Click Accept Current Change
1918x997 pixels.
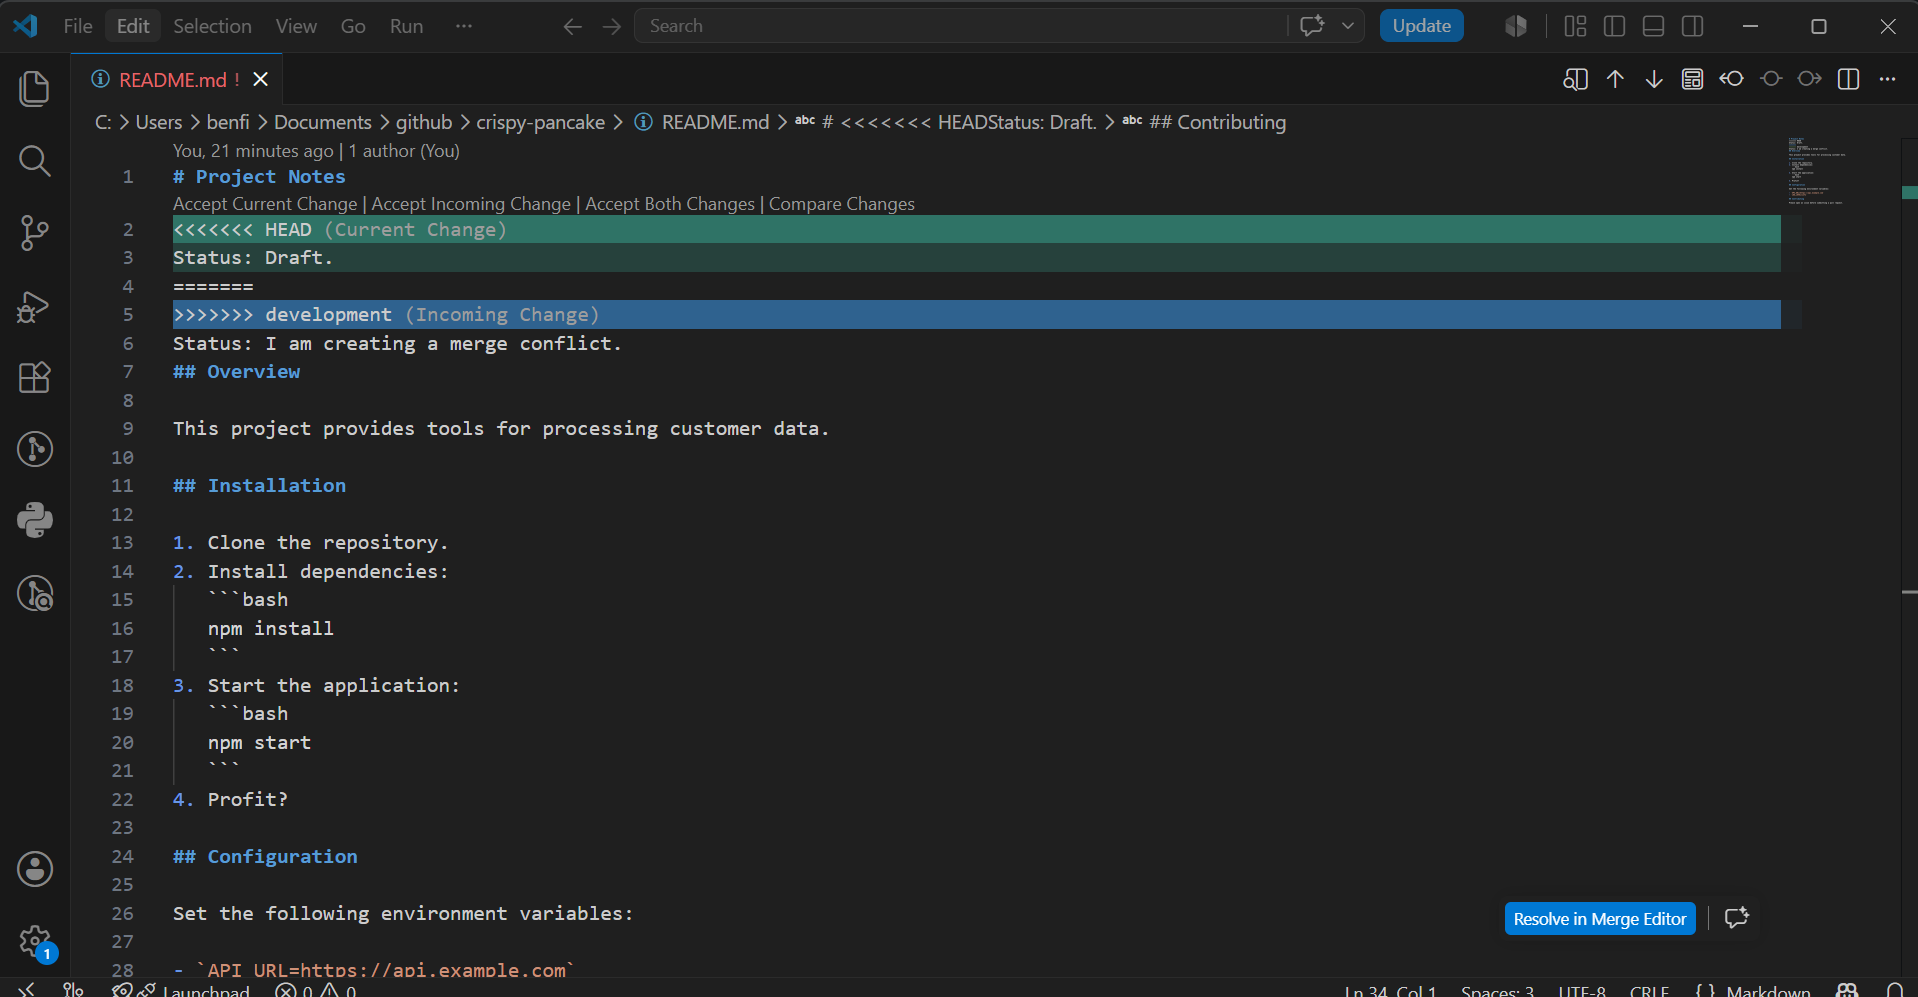[265, 204]
